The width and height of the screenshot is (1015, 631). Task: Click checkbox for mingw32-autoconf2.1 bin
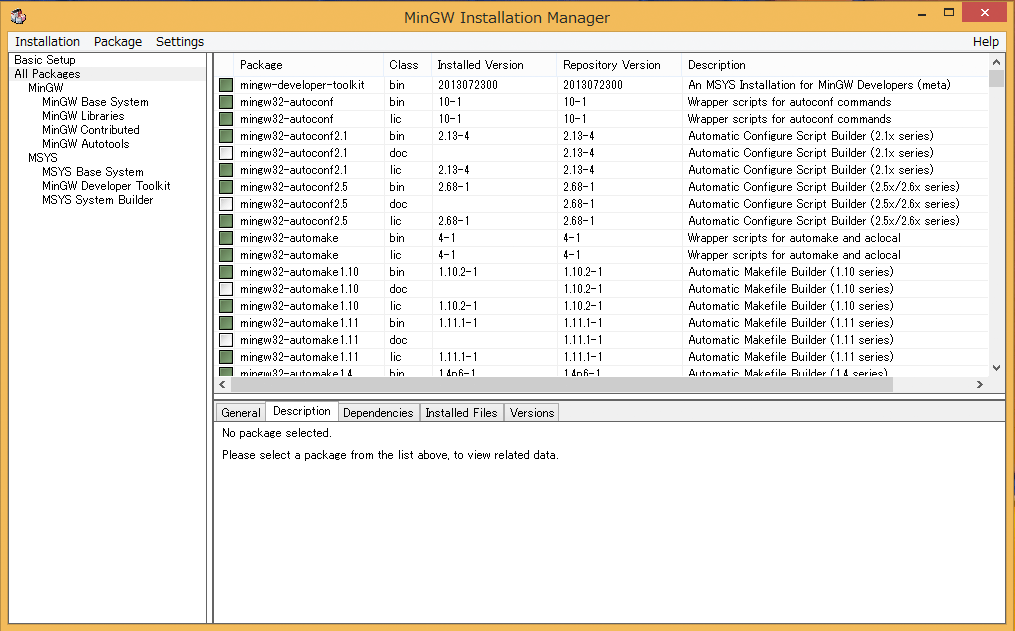pos(226,136)
